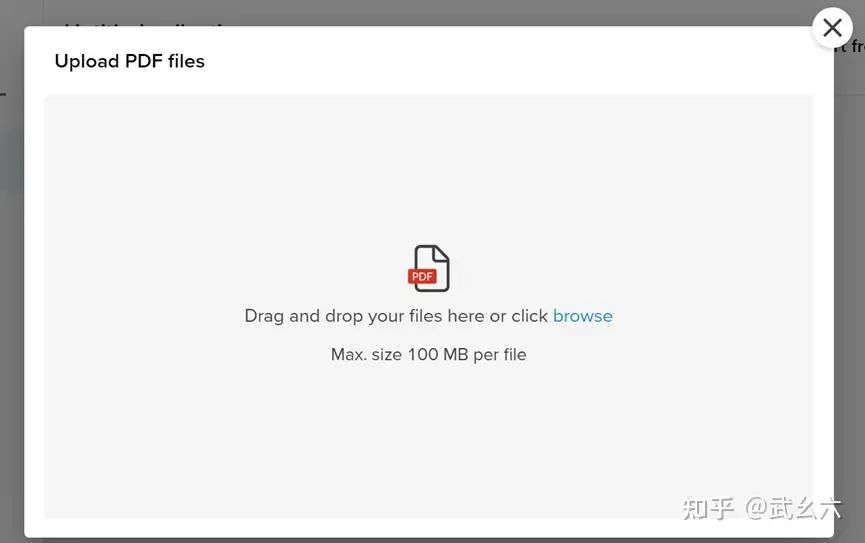Click the '100 MB' size limit text
The height and width of the screenshot is (543, 865).
438,354
